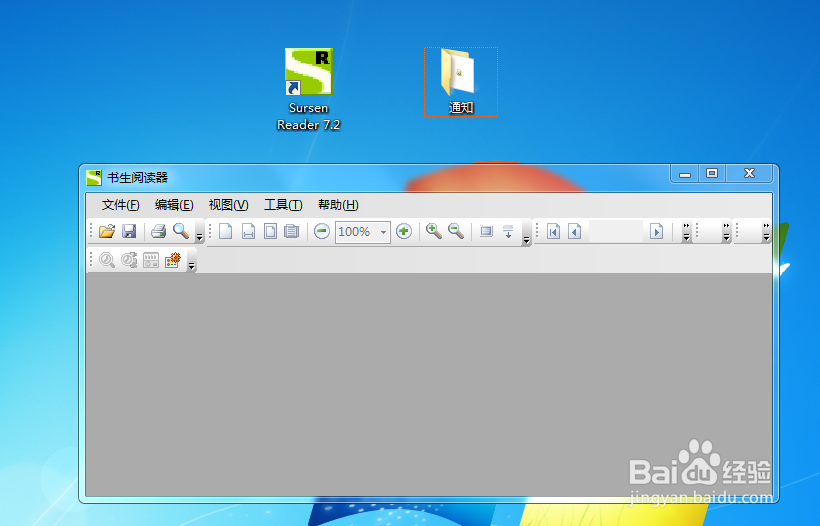This screenshot has height=526, width=820.
Task: Open the 帮助(H) menu
Action: (338, 205)
